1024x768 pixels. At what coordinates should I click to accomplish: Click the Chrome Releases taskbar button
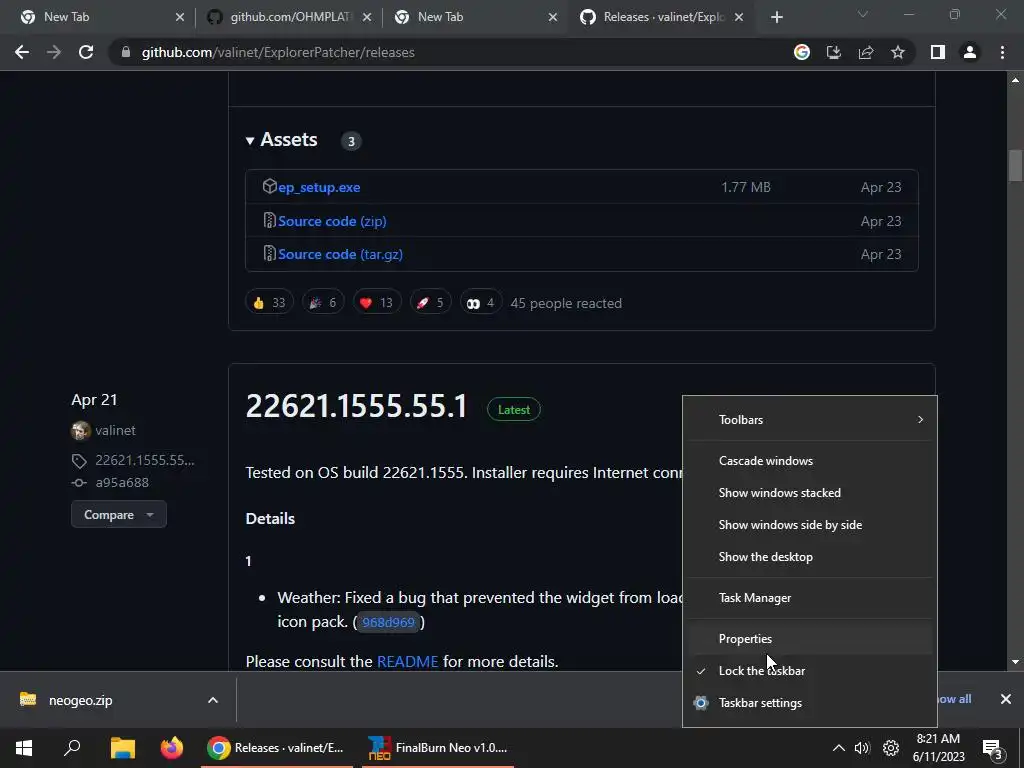pyautogui.click(x=275, y=748)
